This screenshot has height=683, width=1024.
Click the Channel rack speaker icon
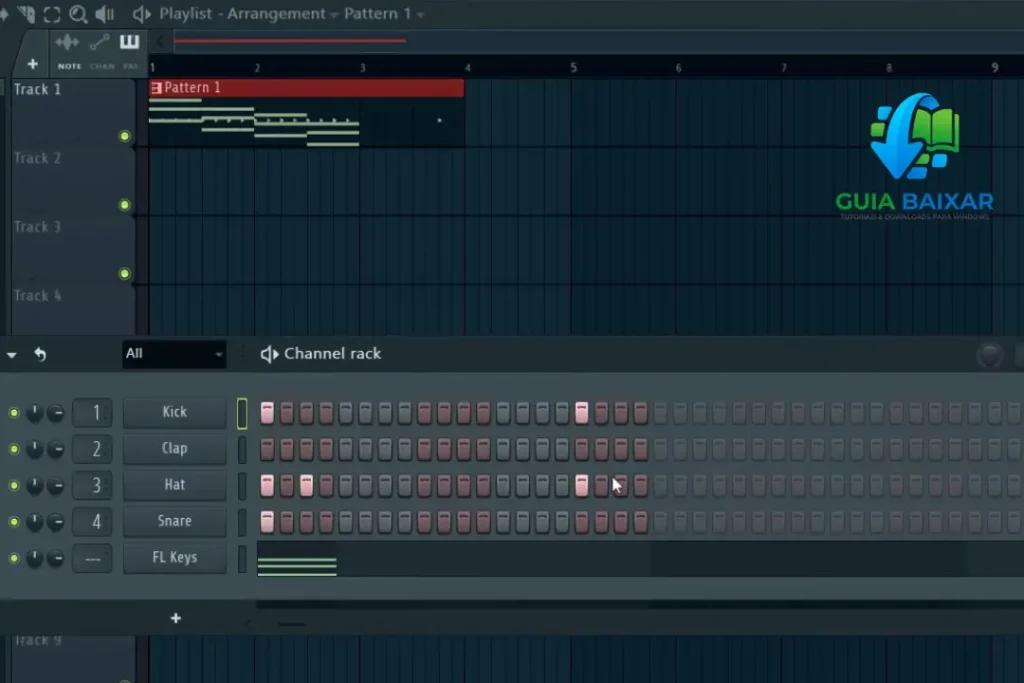pos(269,354)
